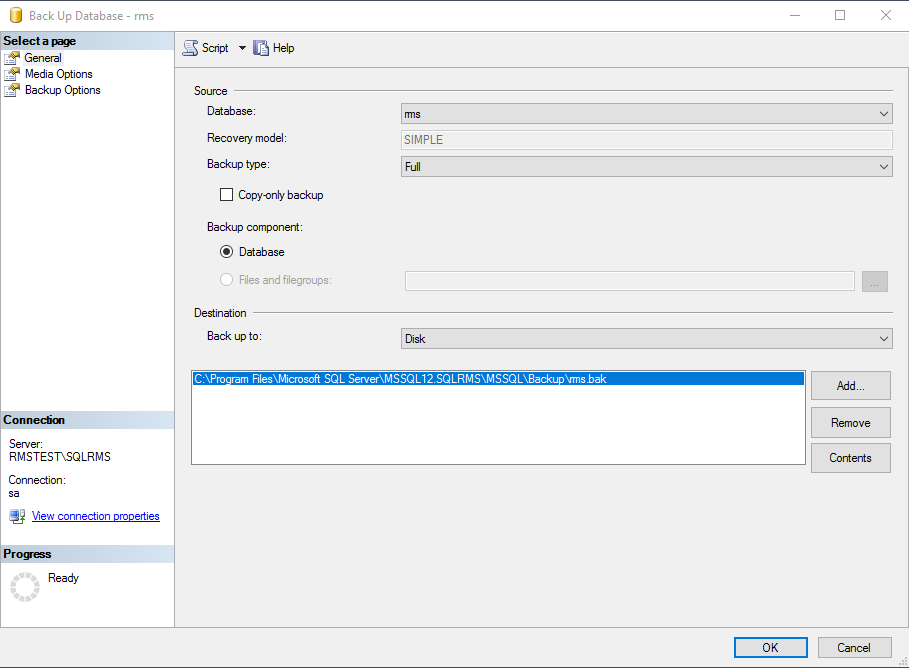
Task: Open View connection properties link
Action: click(96, 516)
